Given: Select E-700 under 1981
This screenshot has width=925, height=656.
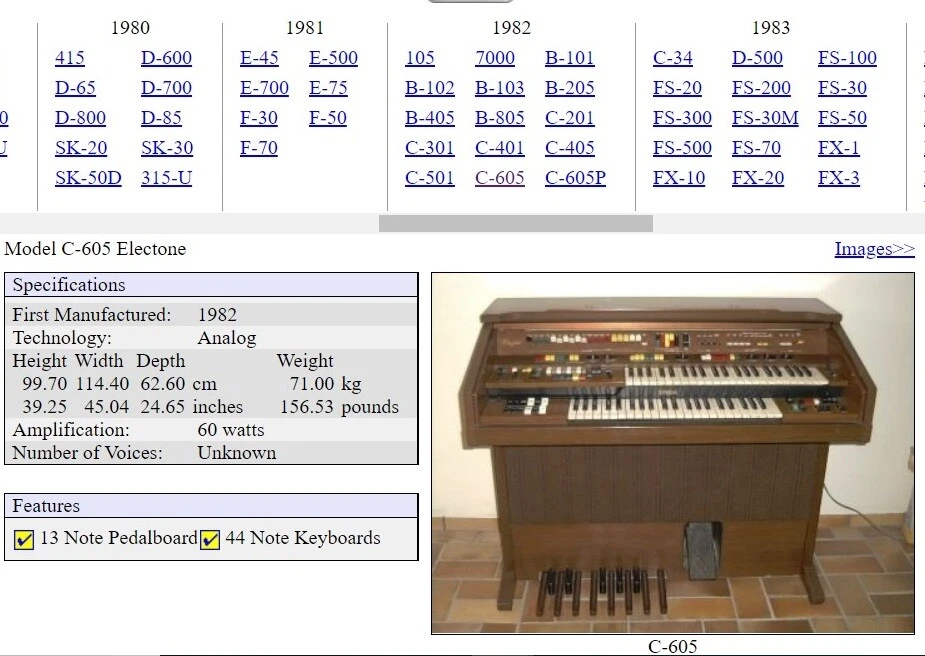Looking at the screenshot, I should [x=263, y=88].
